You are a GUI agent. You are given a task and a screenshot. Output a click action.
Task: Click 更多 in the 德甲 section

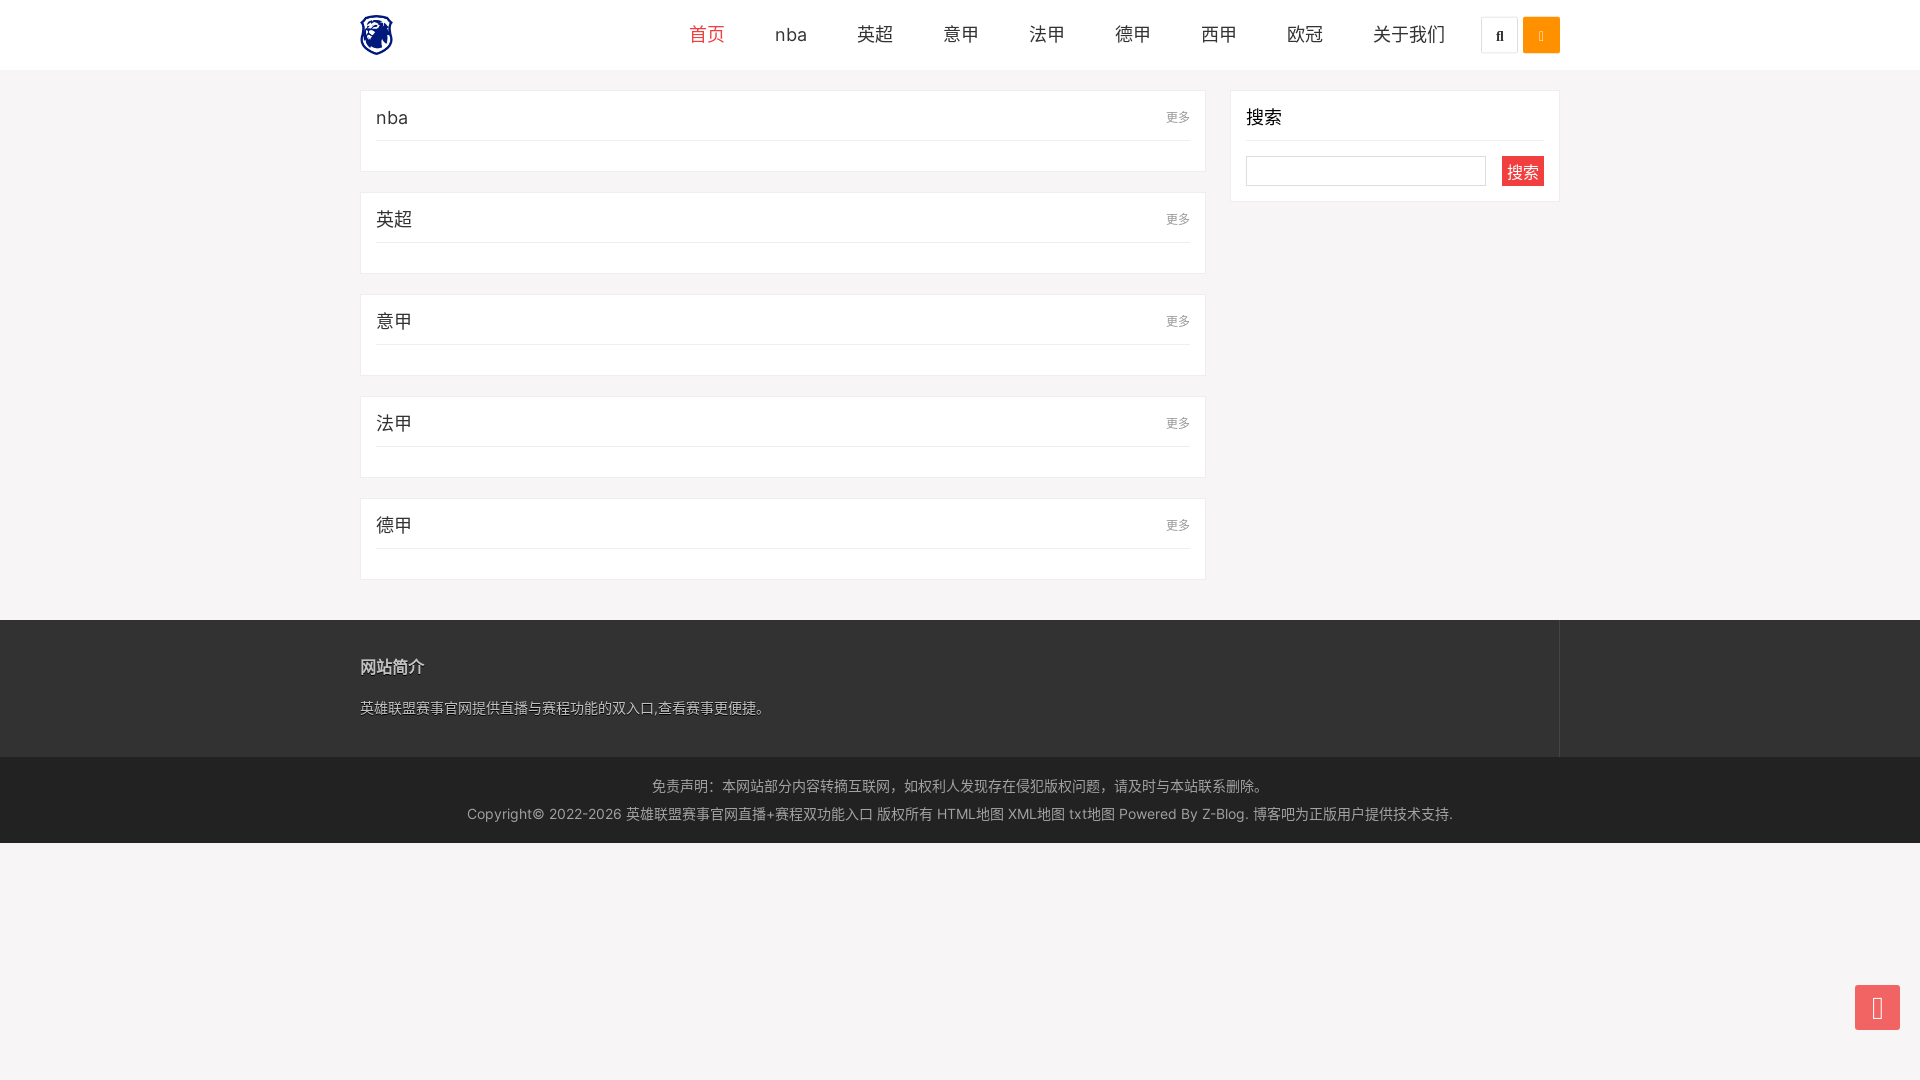(1178, 525)
